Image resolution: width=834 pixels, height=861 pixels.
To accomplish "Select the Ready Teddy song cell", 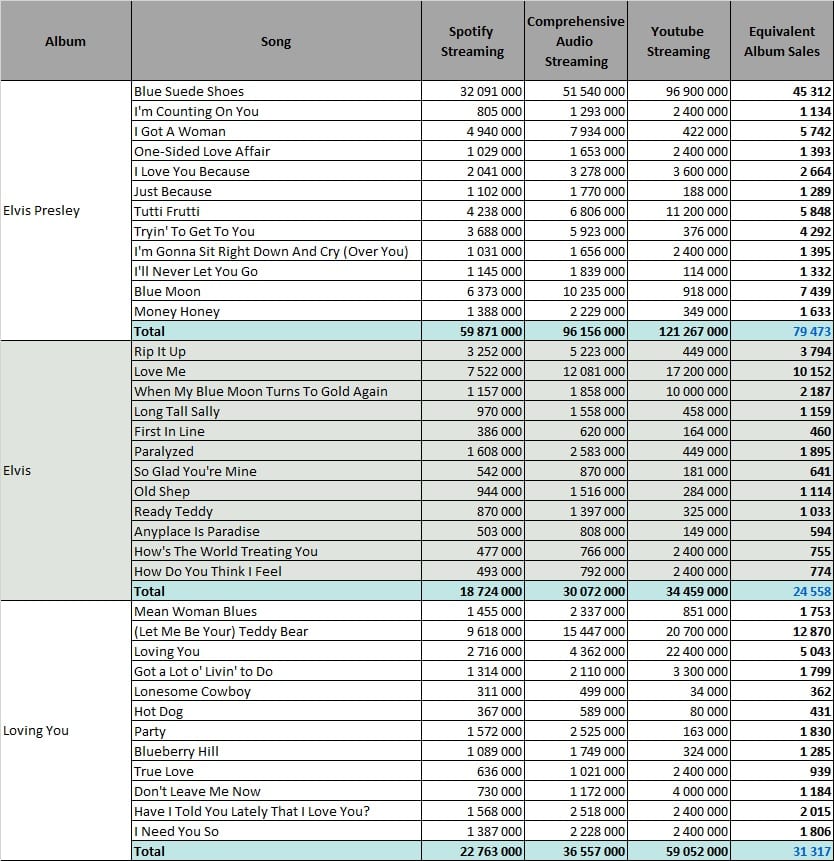I will (276, 511).
